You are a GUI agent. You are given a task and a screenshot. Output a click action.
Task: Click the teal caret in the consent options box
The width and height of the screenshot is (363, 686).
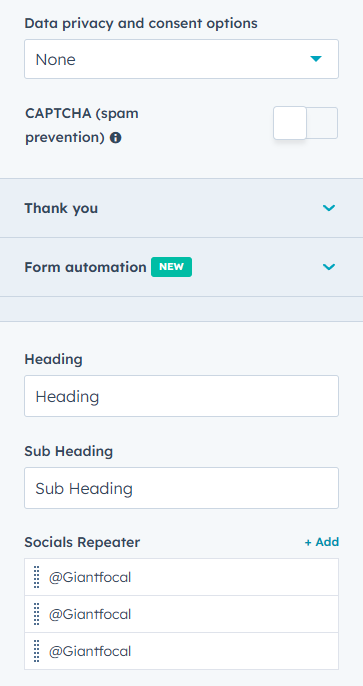click(x=316, y=59)
